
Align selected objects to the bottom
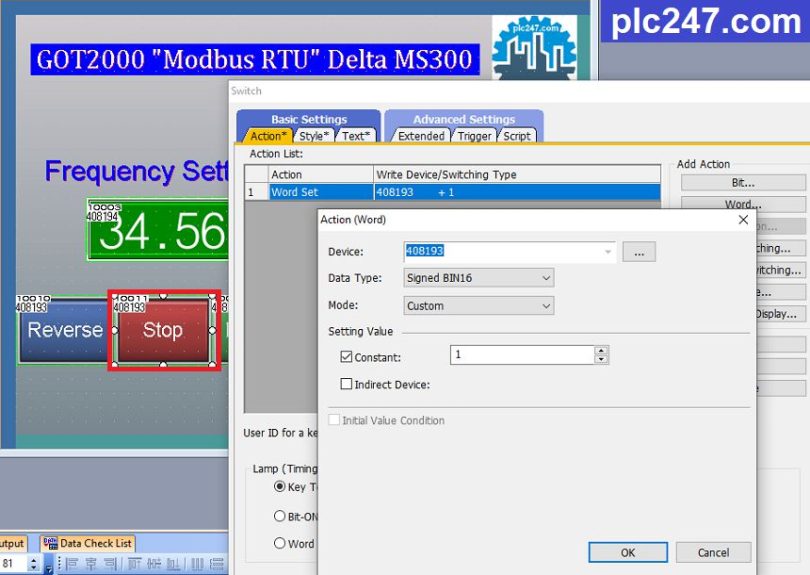click(173, 564)
